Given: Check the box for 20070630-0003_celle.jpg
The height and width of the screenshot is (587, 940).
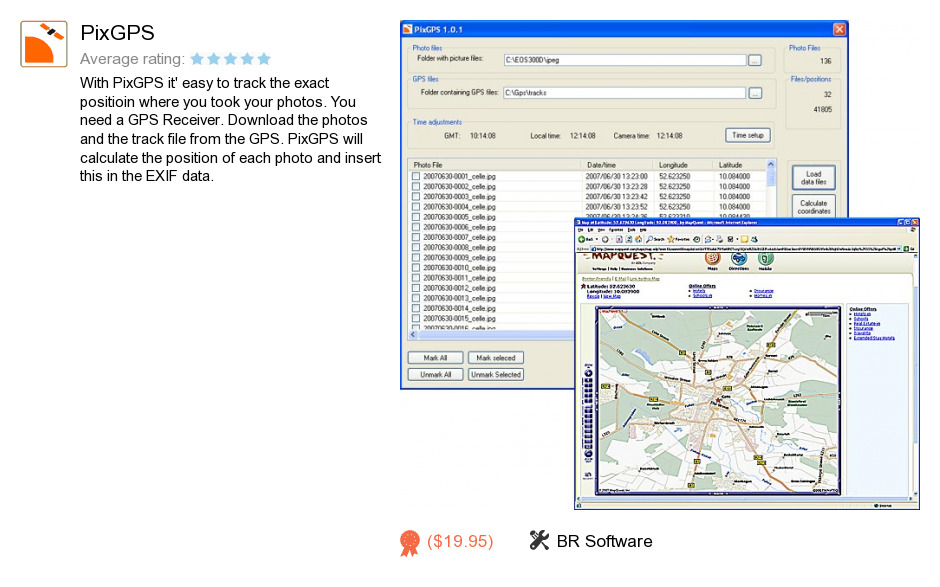Looking at the screenshot, I should click(416, 197).
